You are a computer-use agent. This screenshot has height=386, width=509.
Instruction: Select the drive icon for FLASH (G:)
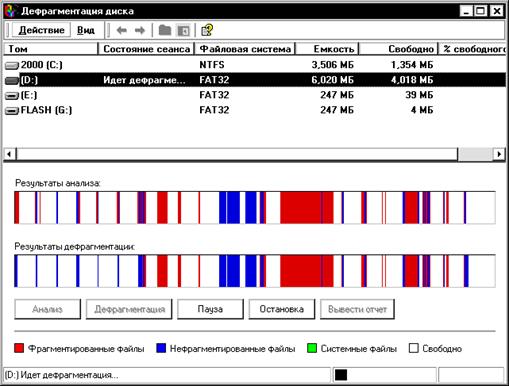click(12, 111)
